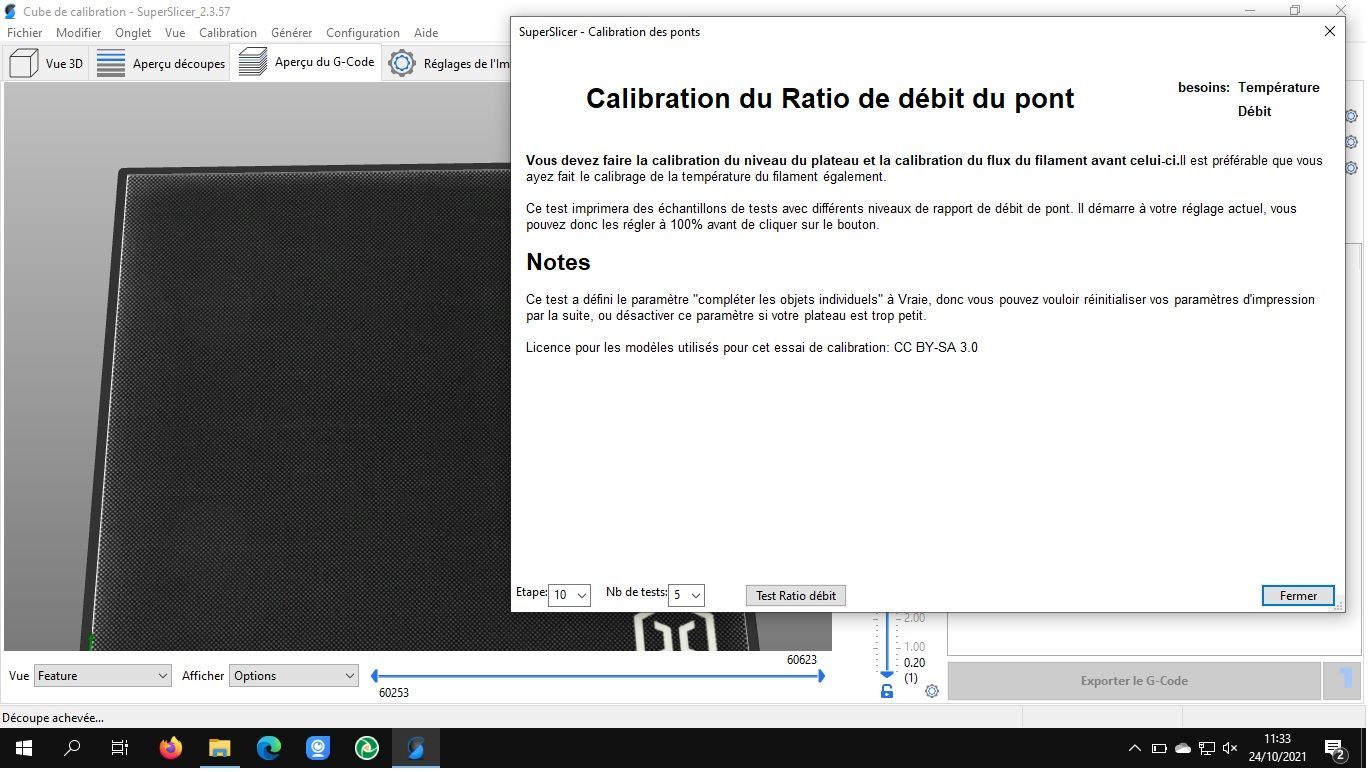Toggle the blue lock icon under layer slider
1368x772 pixels.
click(x=886, y=691)
